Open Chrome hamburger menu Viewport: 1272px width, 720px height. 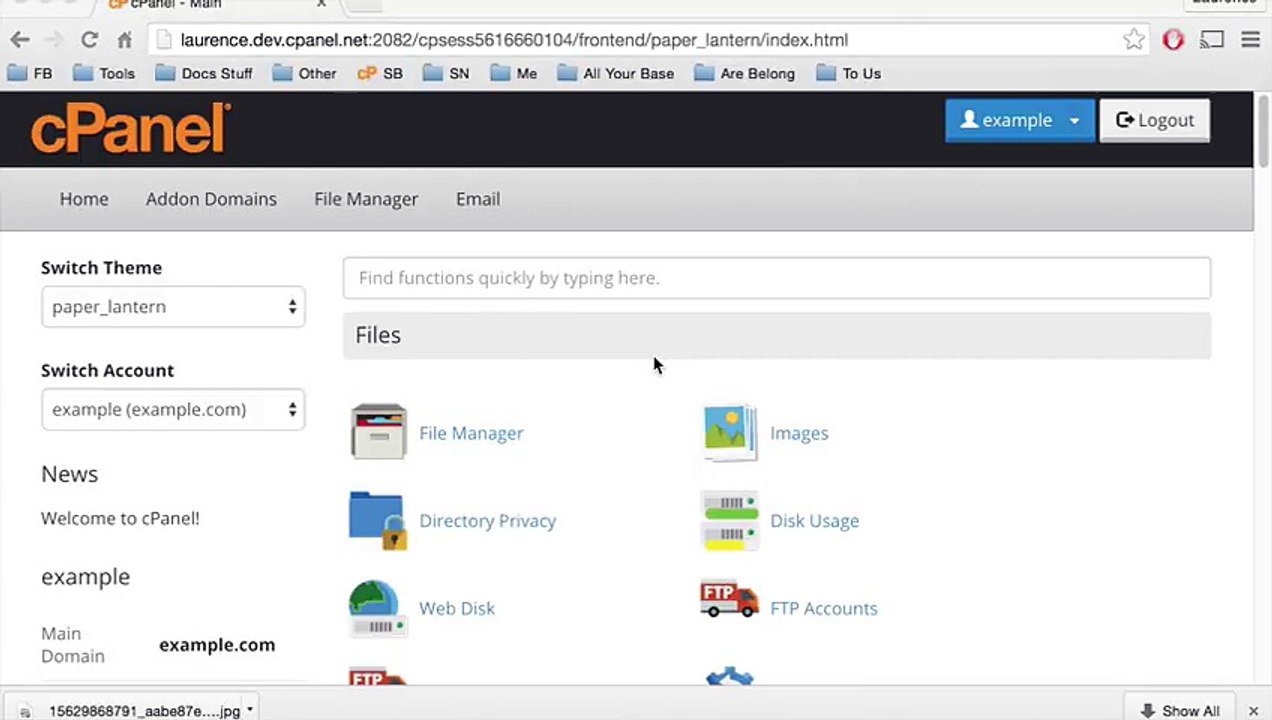click(x=1250, y=40)
